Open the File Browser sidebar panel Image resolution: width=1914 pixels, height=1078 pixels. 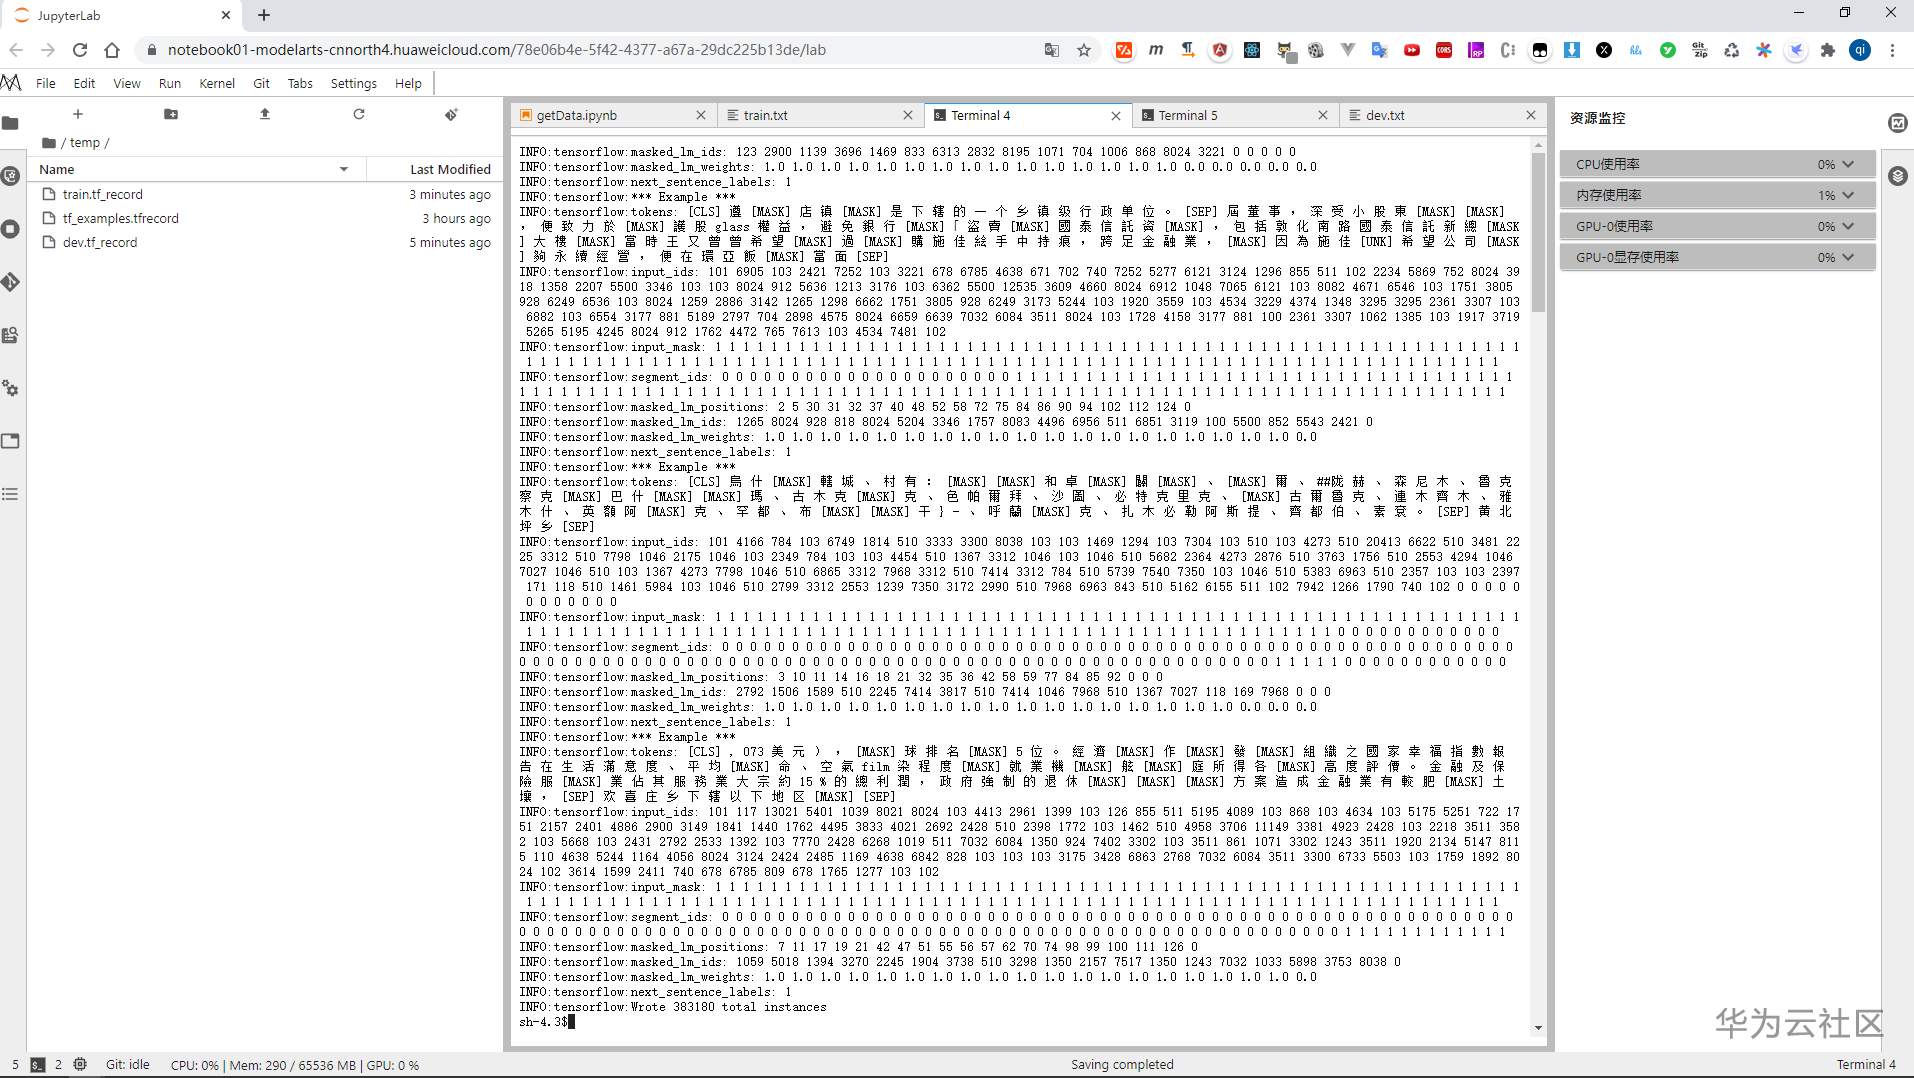[x=11, y=123]
